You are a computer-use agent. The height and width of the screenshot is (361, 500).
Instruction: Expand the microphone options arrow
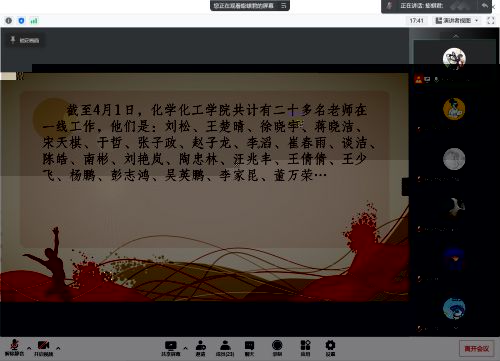tap(29, 348)
